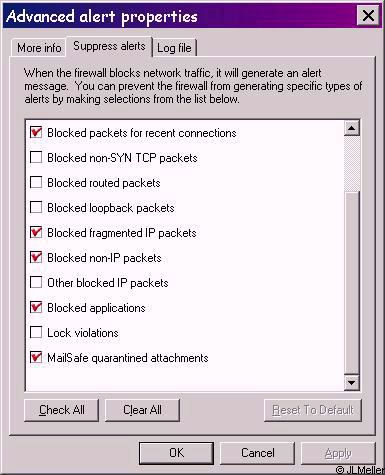Select the Suppress alerts tab
385x475 pixels.
click(x=109, y=46)
